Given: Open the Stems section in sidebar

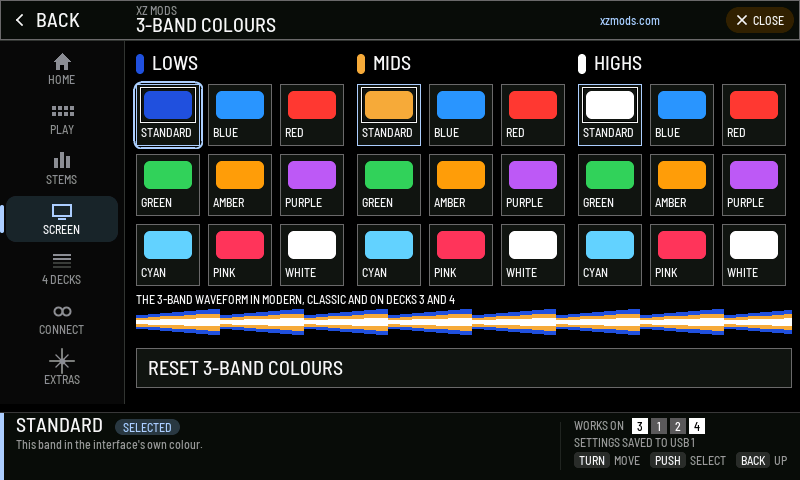Looking at the screenshot, I should 62,169.
